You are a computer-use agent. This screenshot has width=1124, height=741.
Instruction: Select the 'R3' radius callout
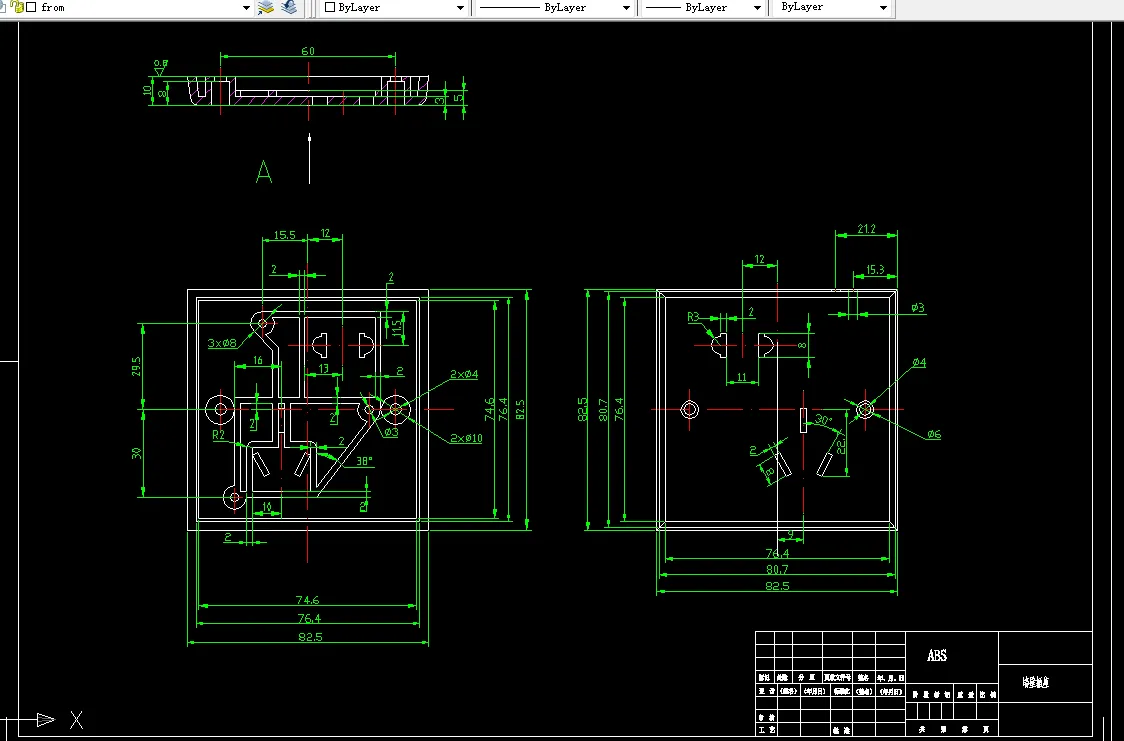point(692,316)
